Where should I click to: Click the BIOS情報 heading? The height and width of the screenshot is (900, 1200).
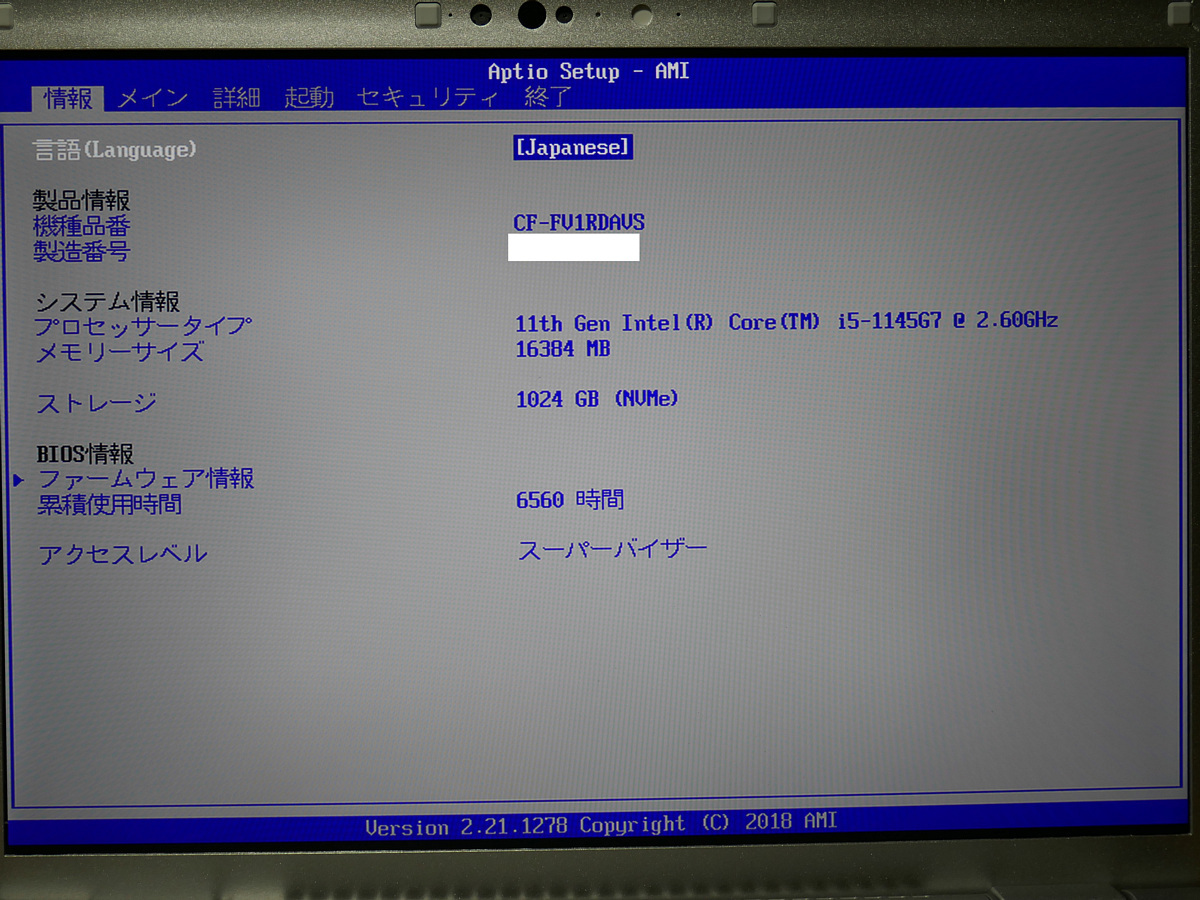pyautogui.click(x=85, y=455)
